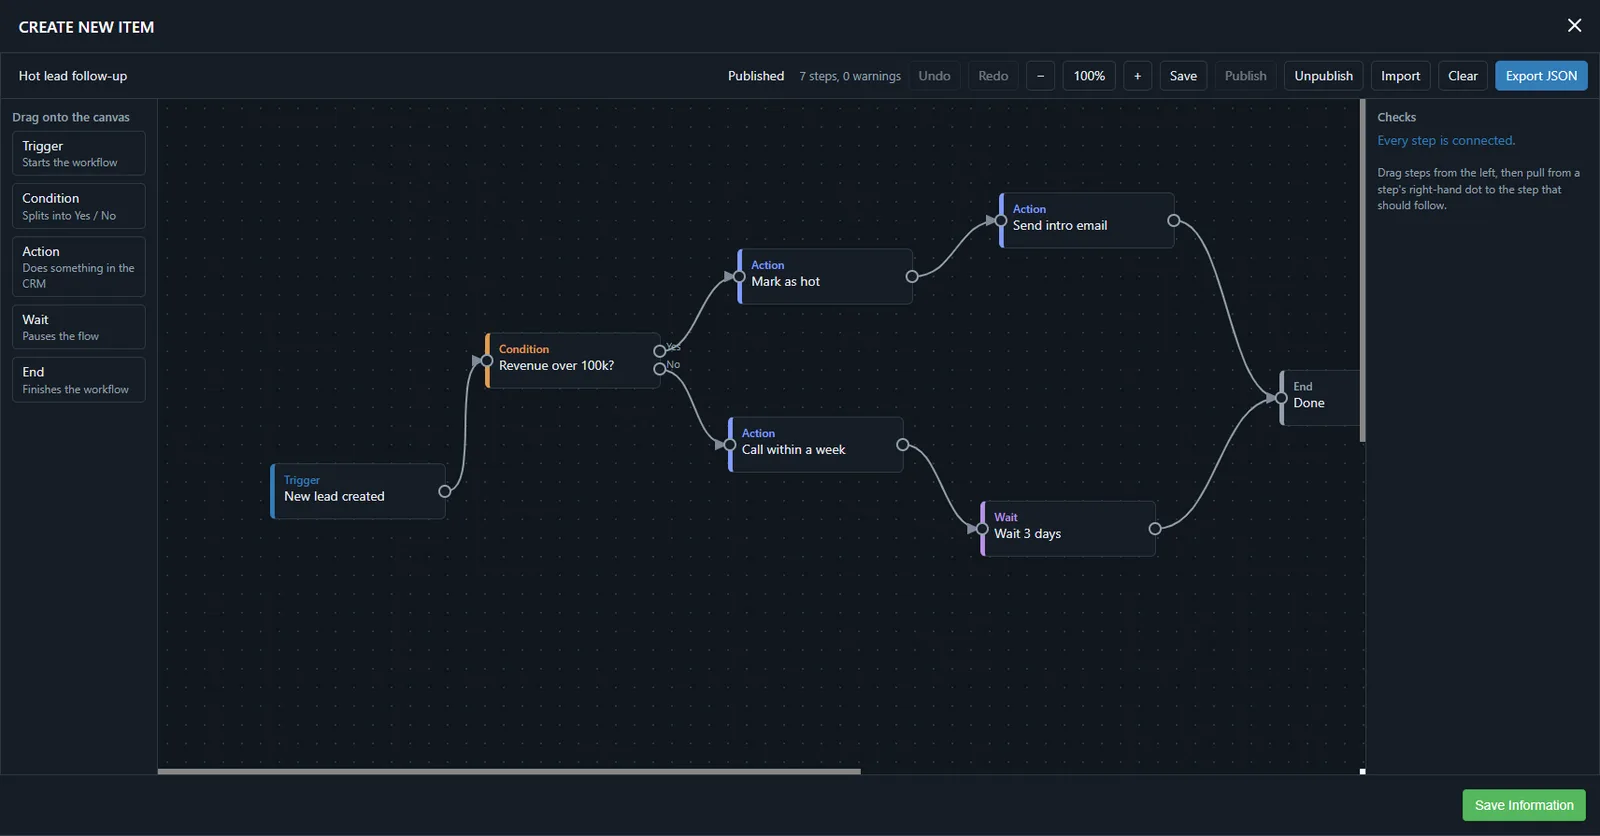The image size is (1600, 836).
Task: Click the 'Checks' panel heading
Action: [1397, 117]
